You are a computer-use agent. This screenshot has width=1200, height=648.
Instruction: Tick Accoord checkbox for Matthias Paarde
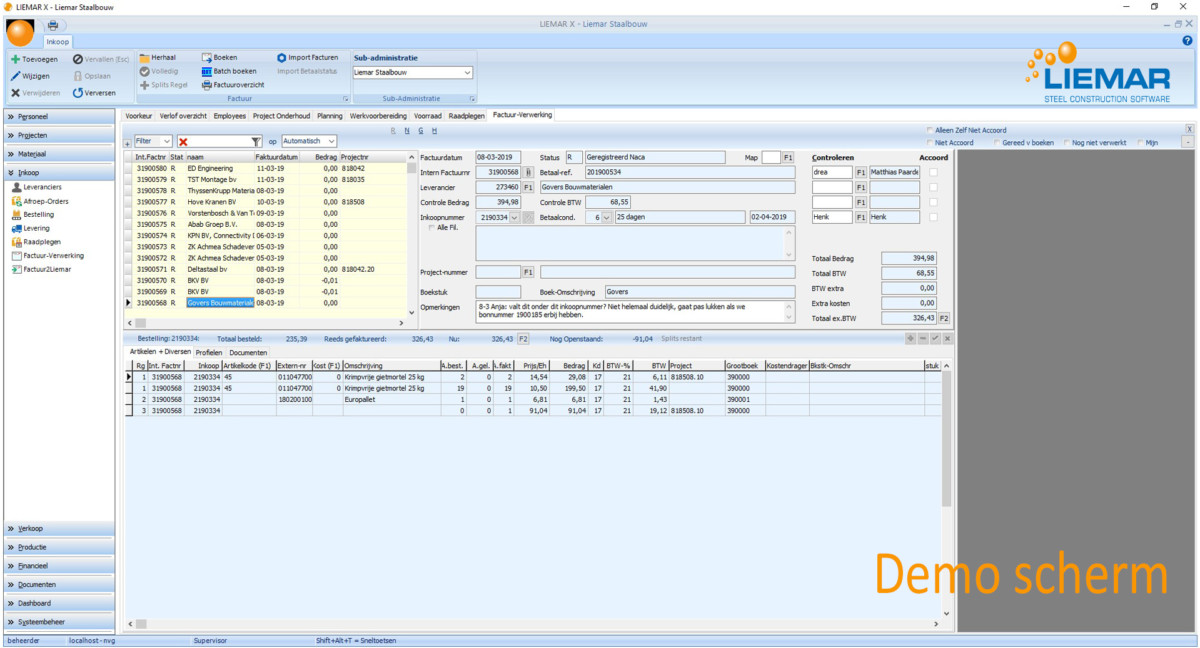point(933,173)
